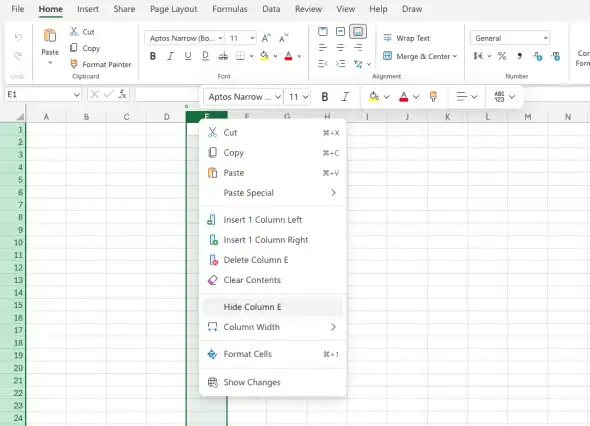Toggle center horizontal alignment in the ribbon

pos(340,47)
